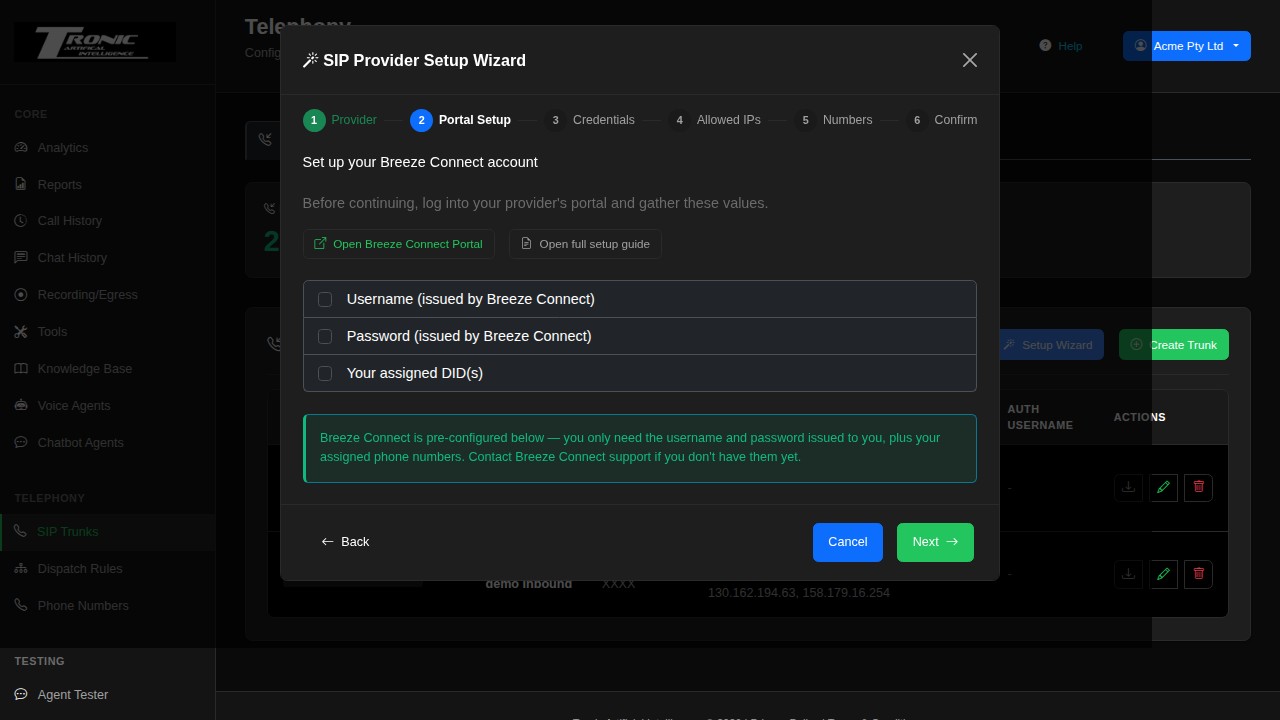Open wizard step 5 Numbers
Viewport: 1280px width, 720px height.
point(833,120)
